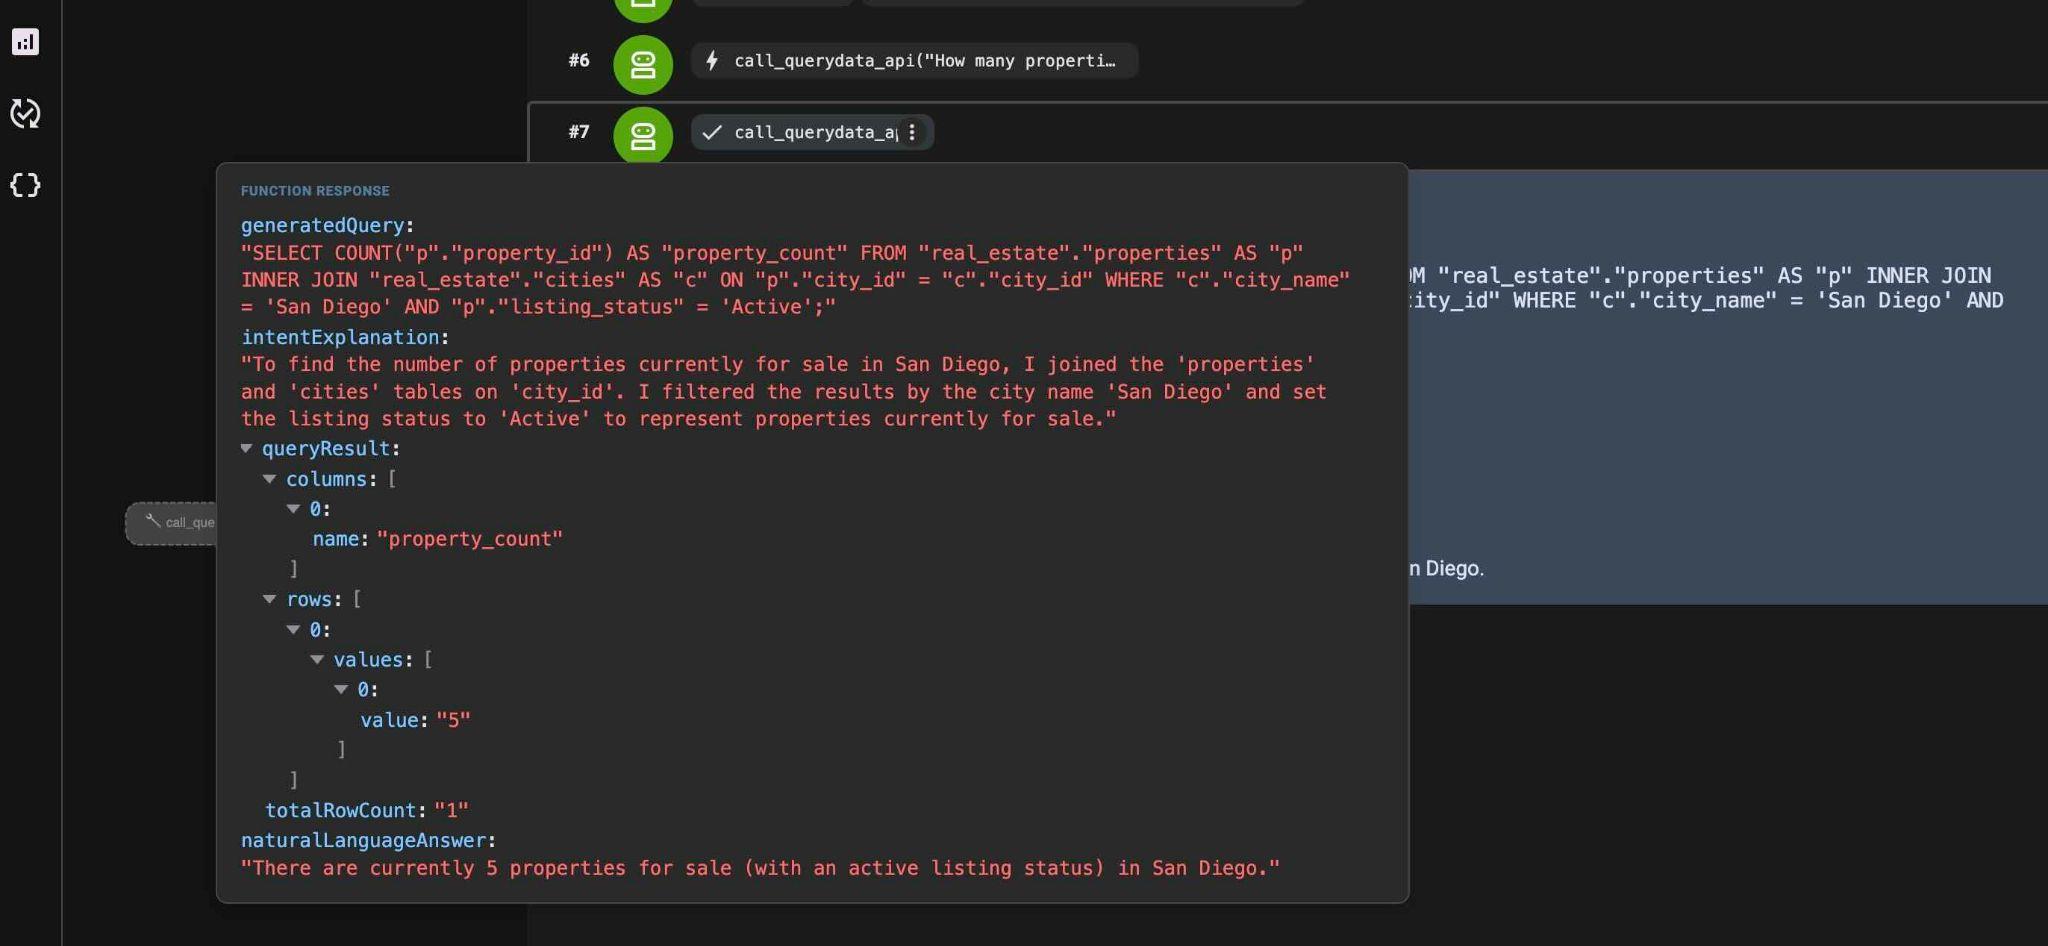Collapse the queryResult section

point(247,448)
